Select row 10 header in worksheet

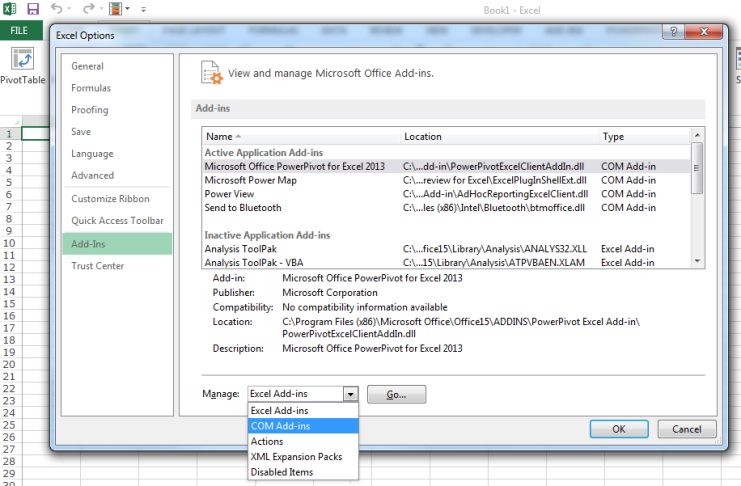pos(9,243)
